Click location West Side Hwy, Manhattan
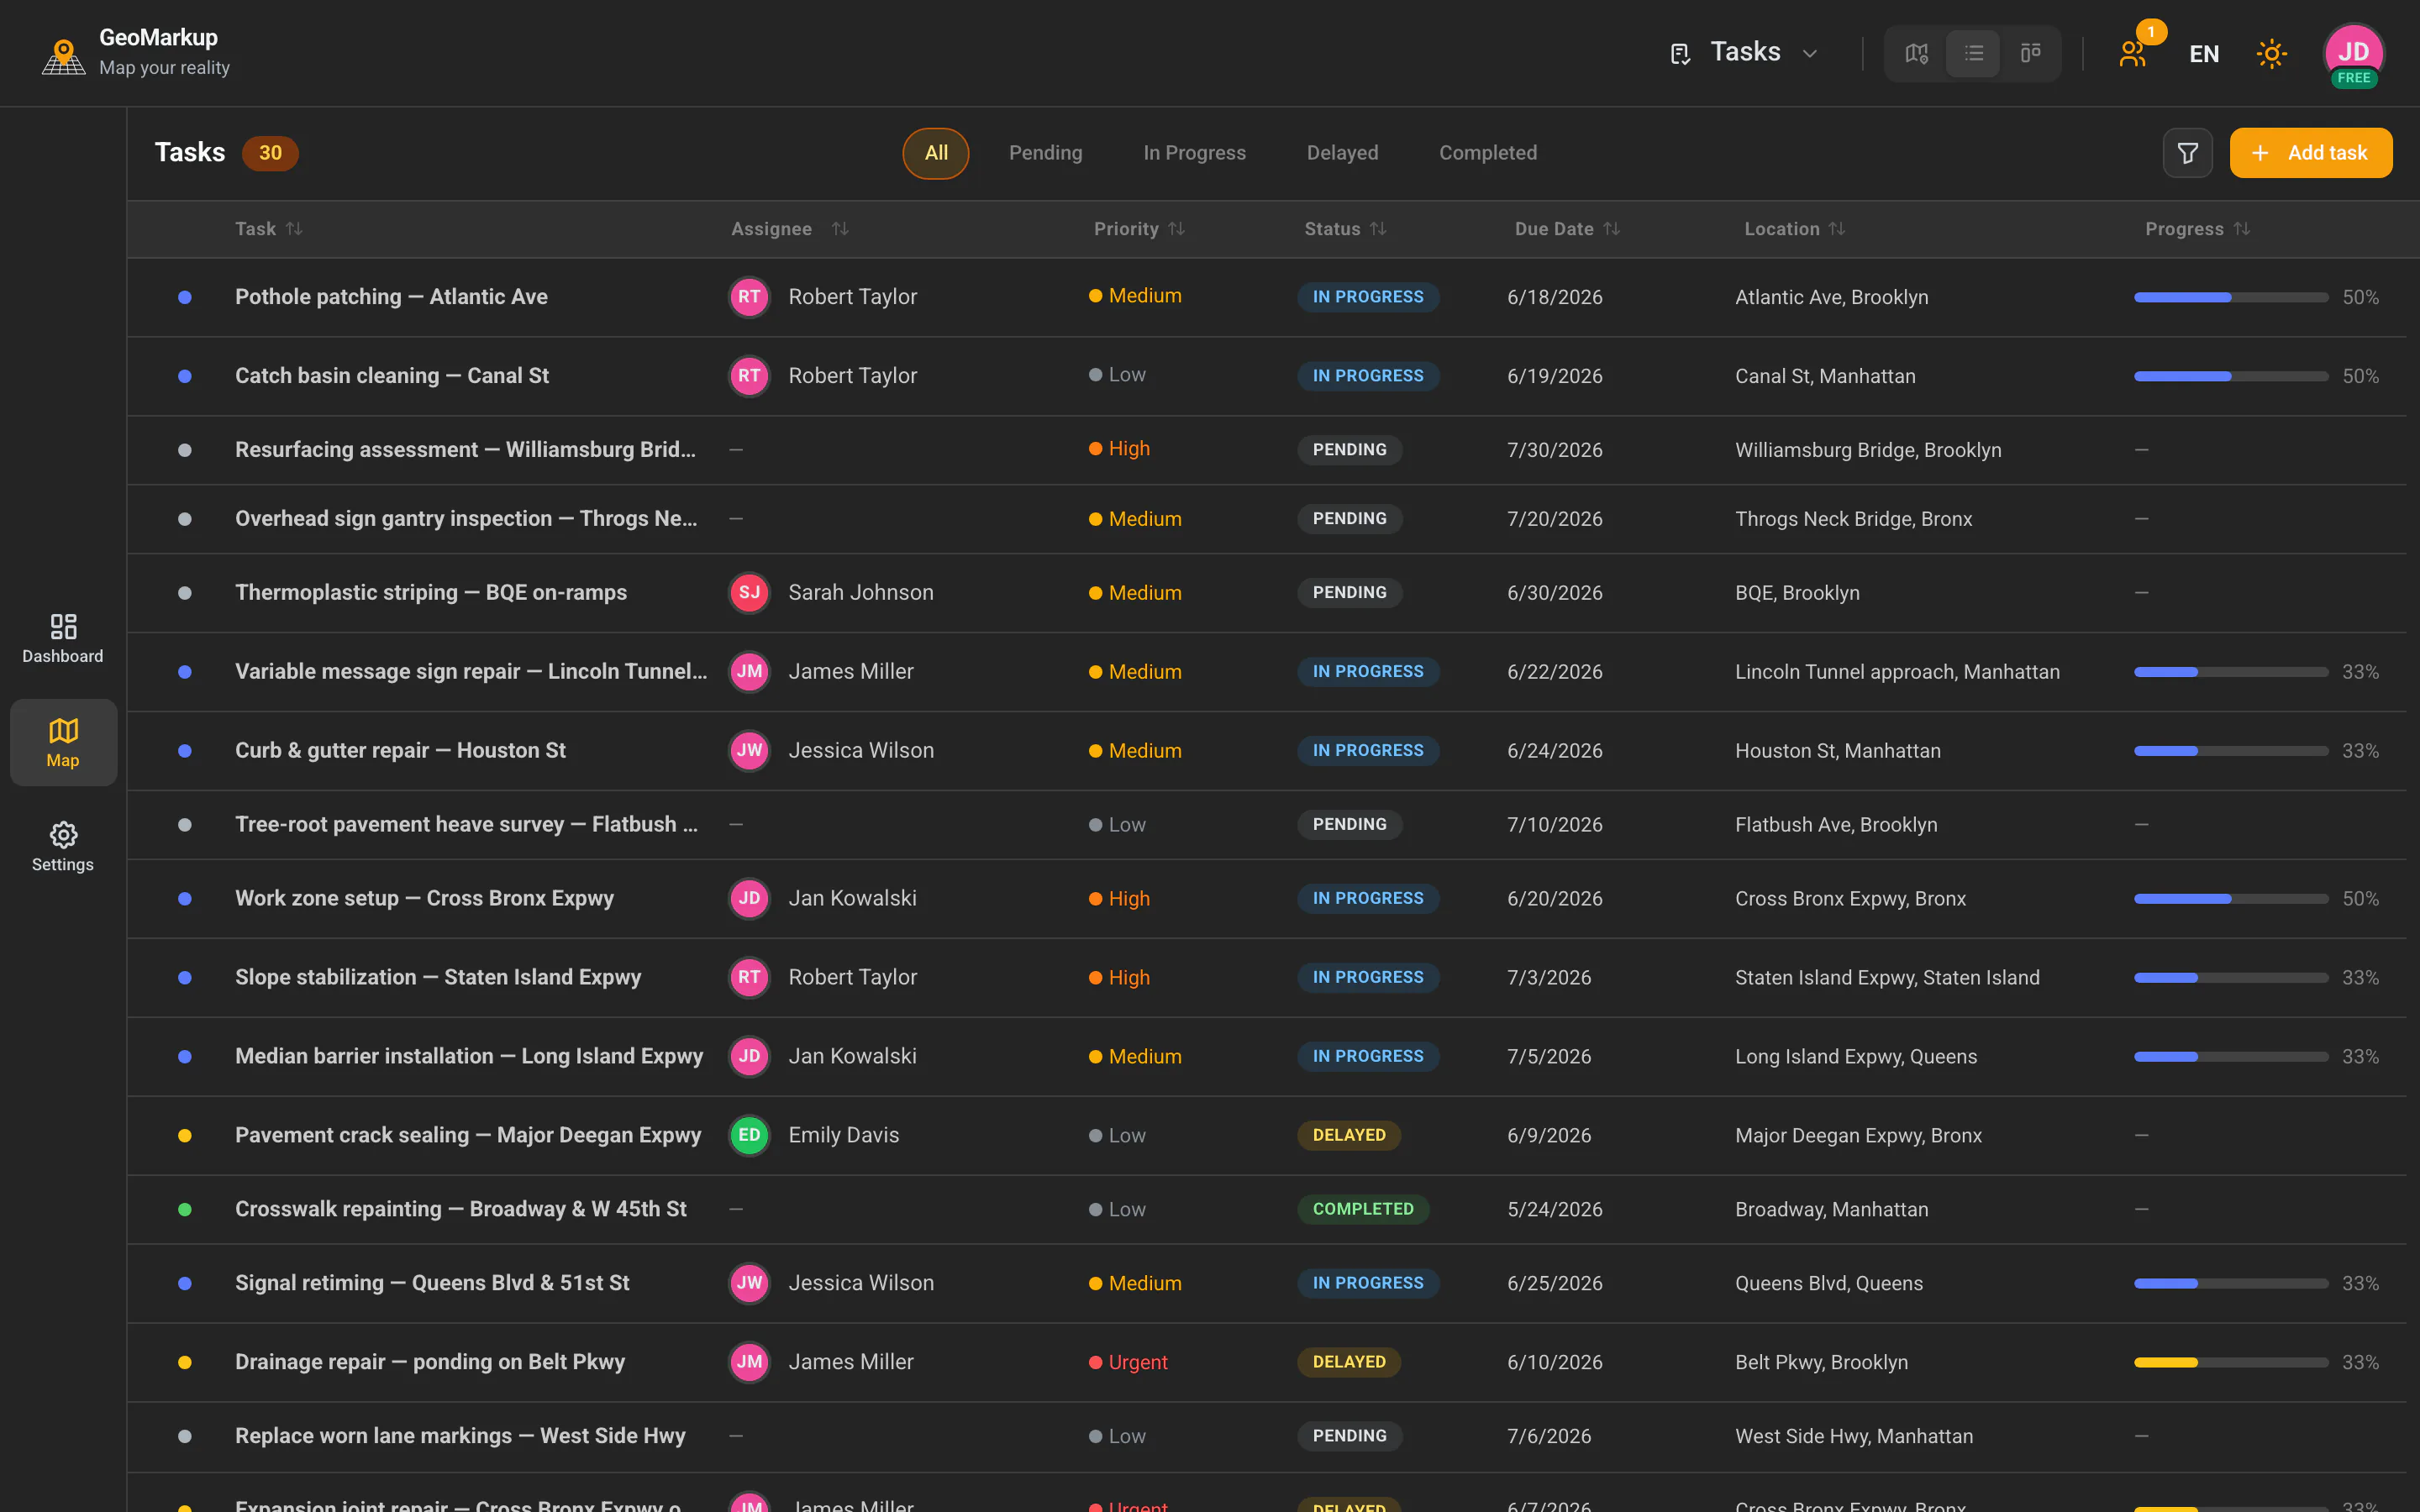2420x1512 pixels. (x=1854, y=1436)
